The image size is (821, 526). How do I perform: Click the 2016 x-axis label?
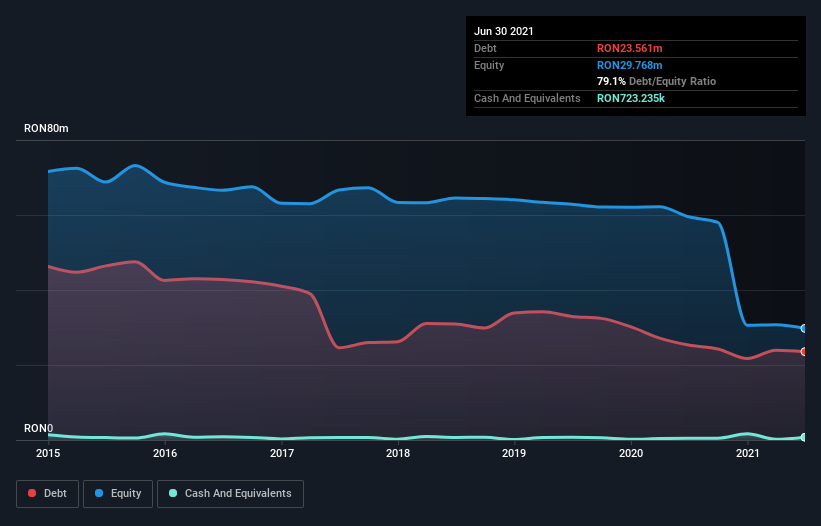click(165, 453)
